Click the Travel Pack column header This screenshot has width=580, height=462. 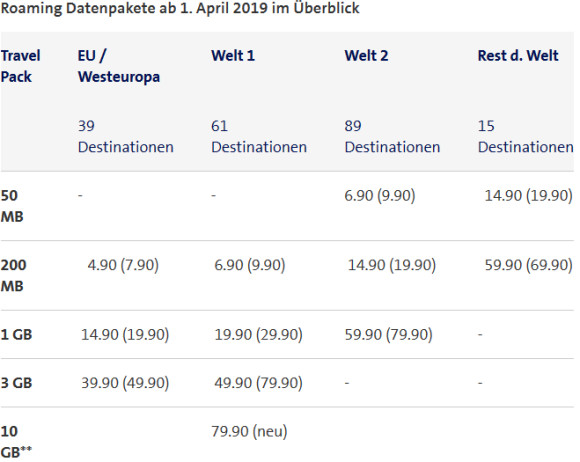click(x=20, y=66)
